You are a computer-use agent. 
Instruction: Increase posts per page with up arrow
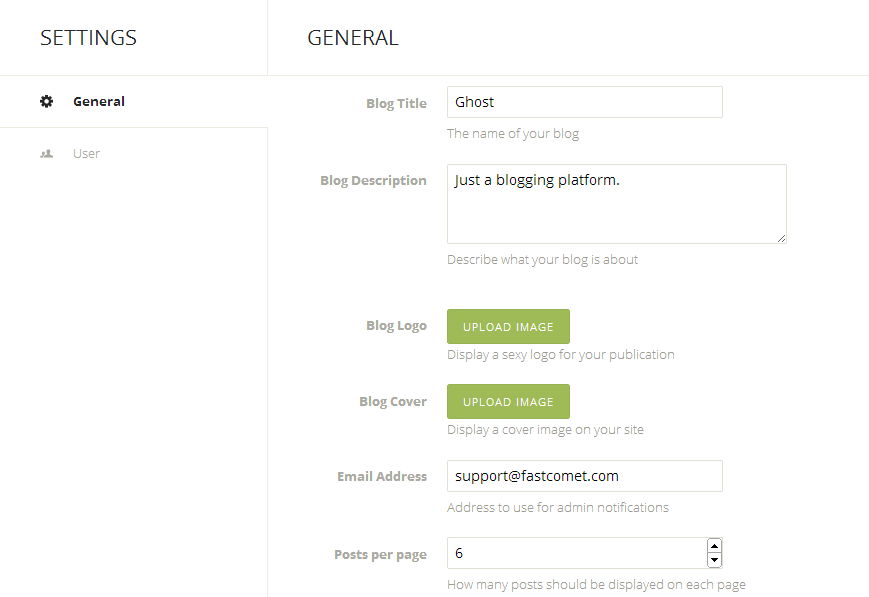(714, 546)
